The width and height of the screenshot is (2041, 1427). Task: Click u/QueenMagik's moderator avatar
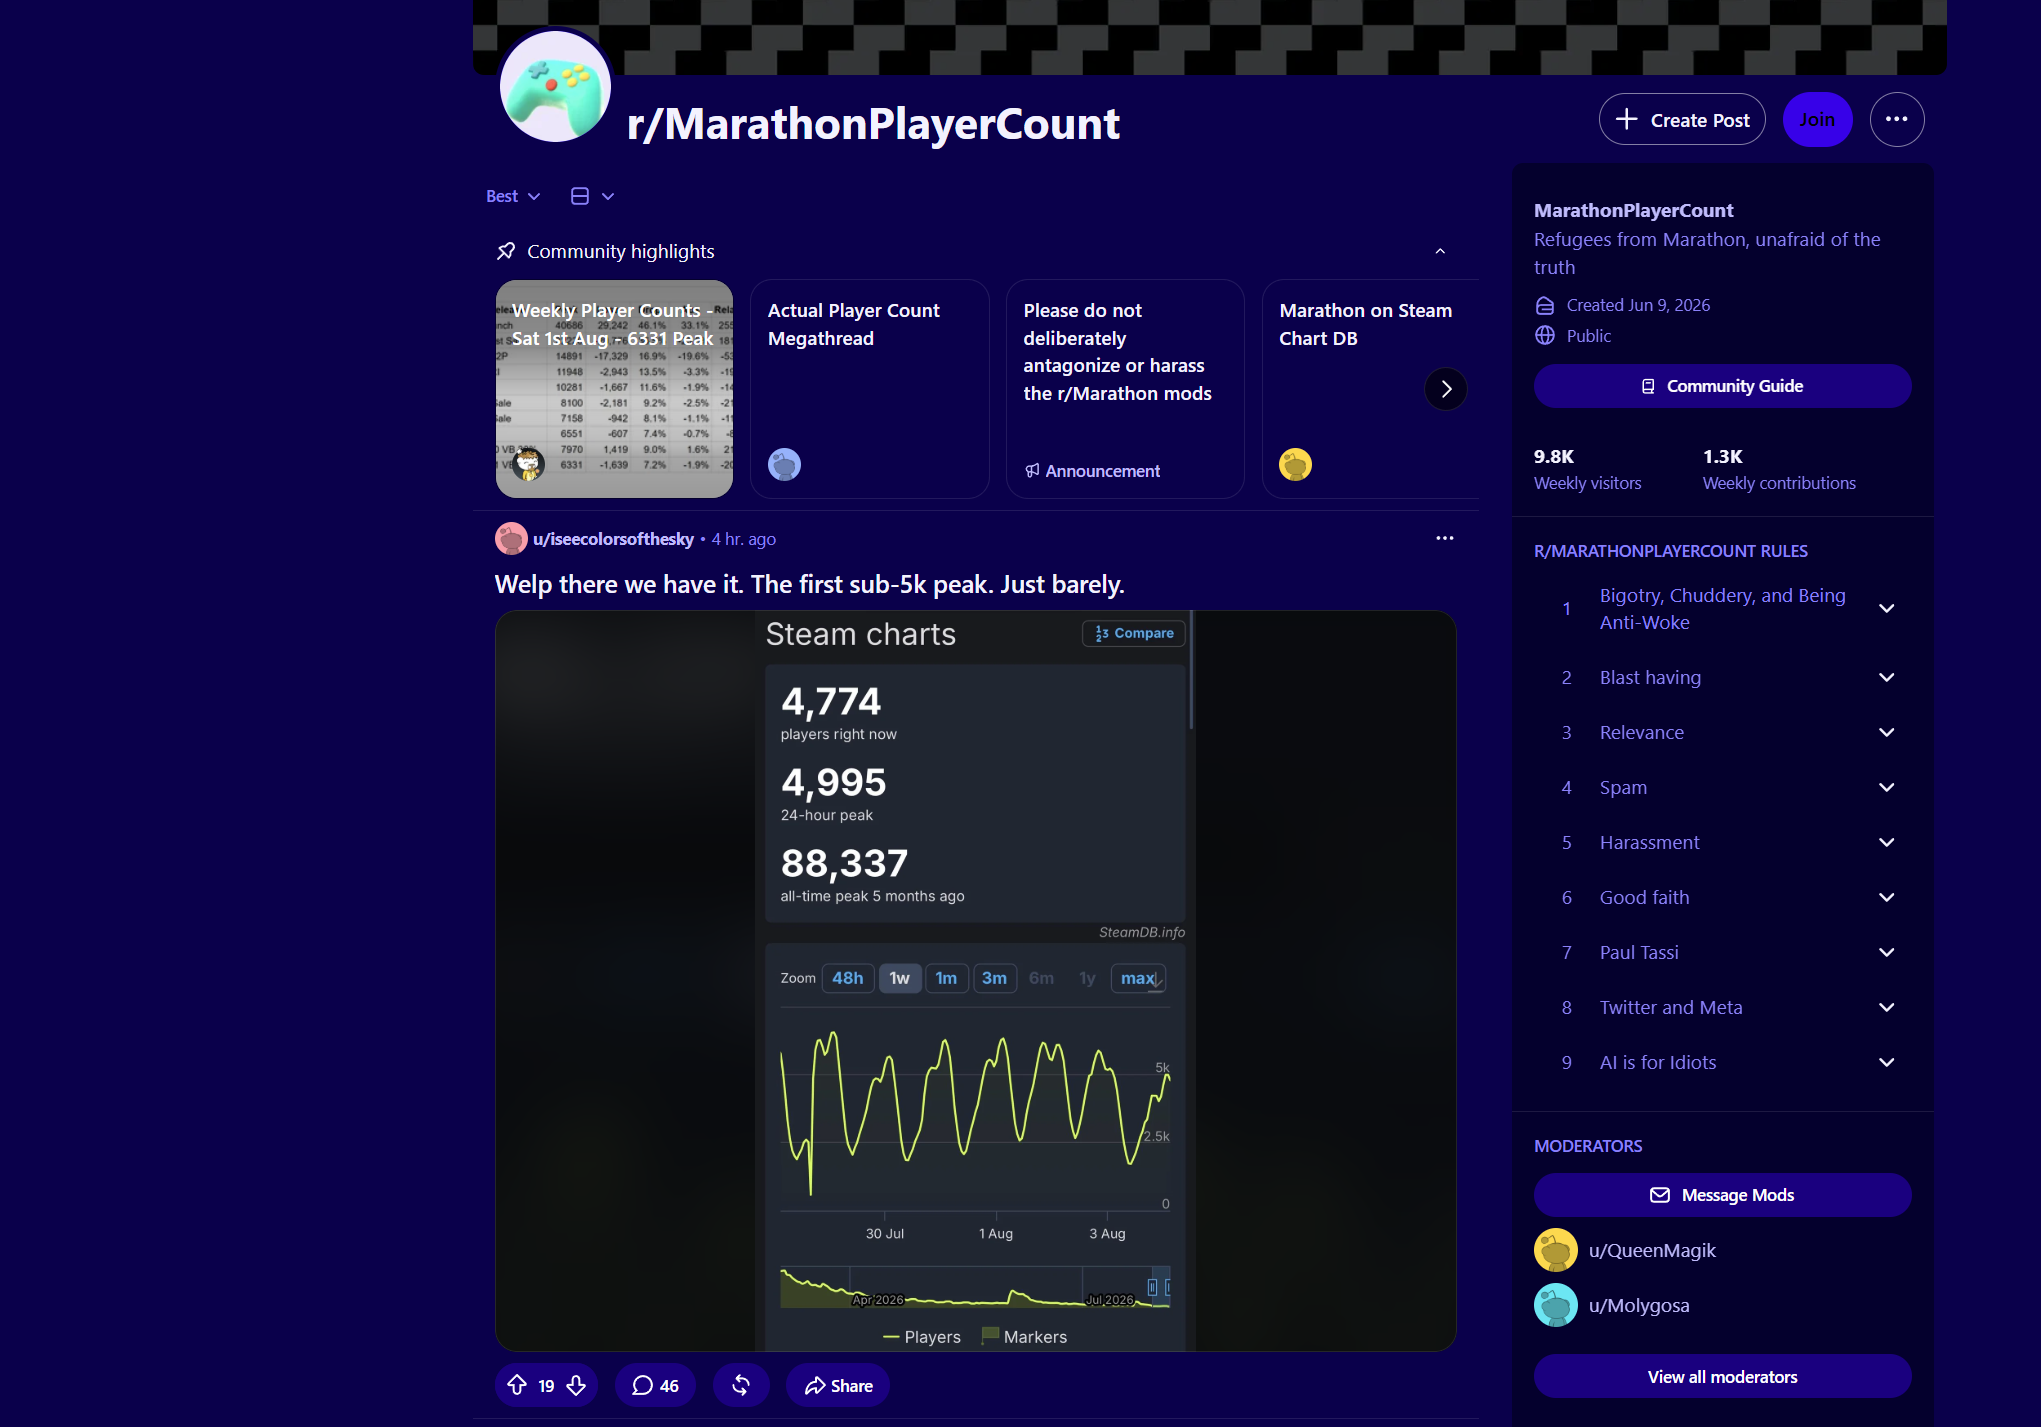(1555, 1250)
